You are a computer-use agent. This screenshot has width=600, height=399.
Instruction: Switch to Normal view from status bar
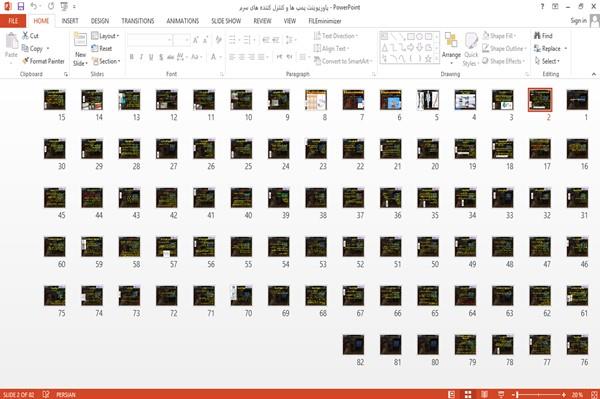pos(452,394)
